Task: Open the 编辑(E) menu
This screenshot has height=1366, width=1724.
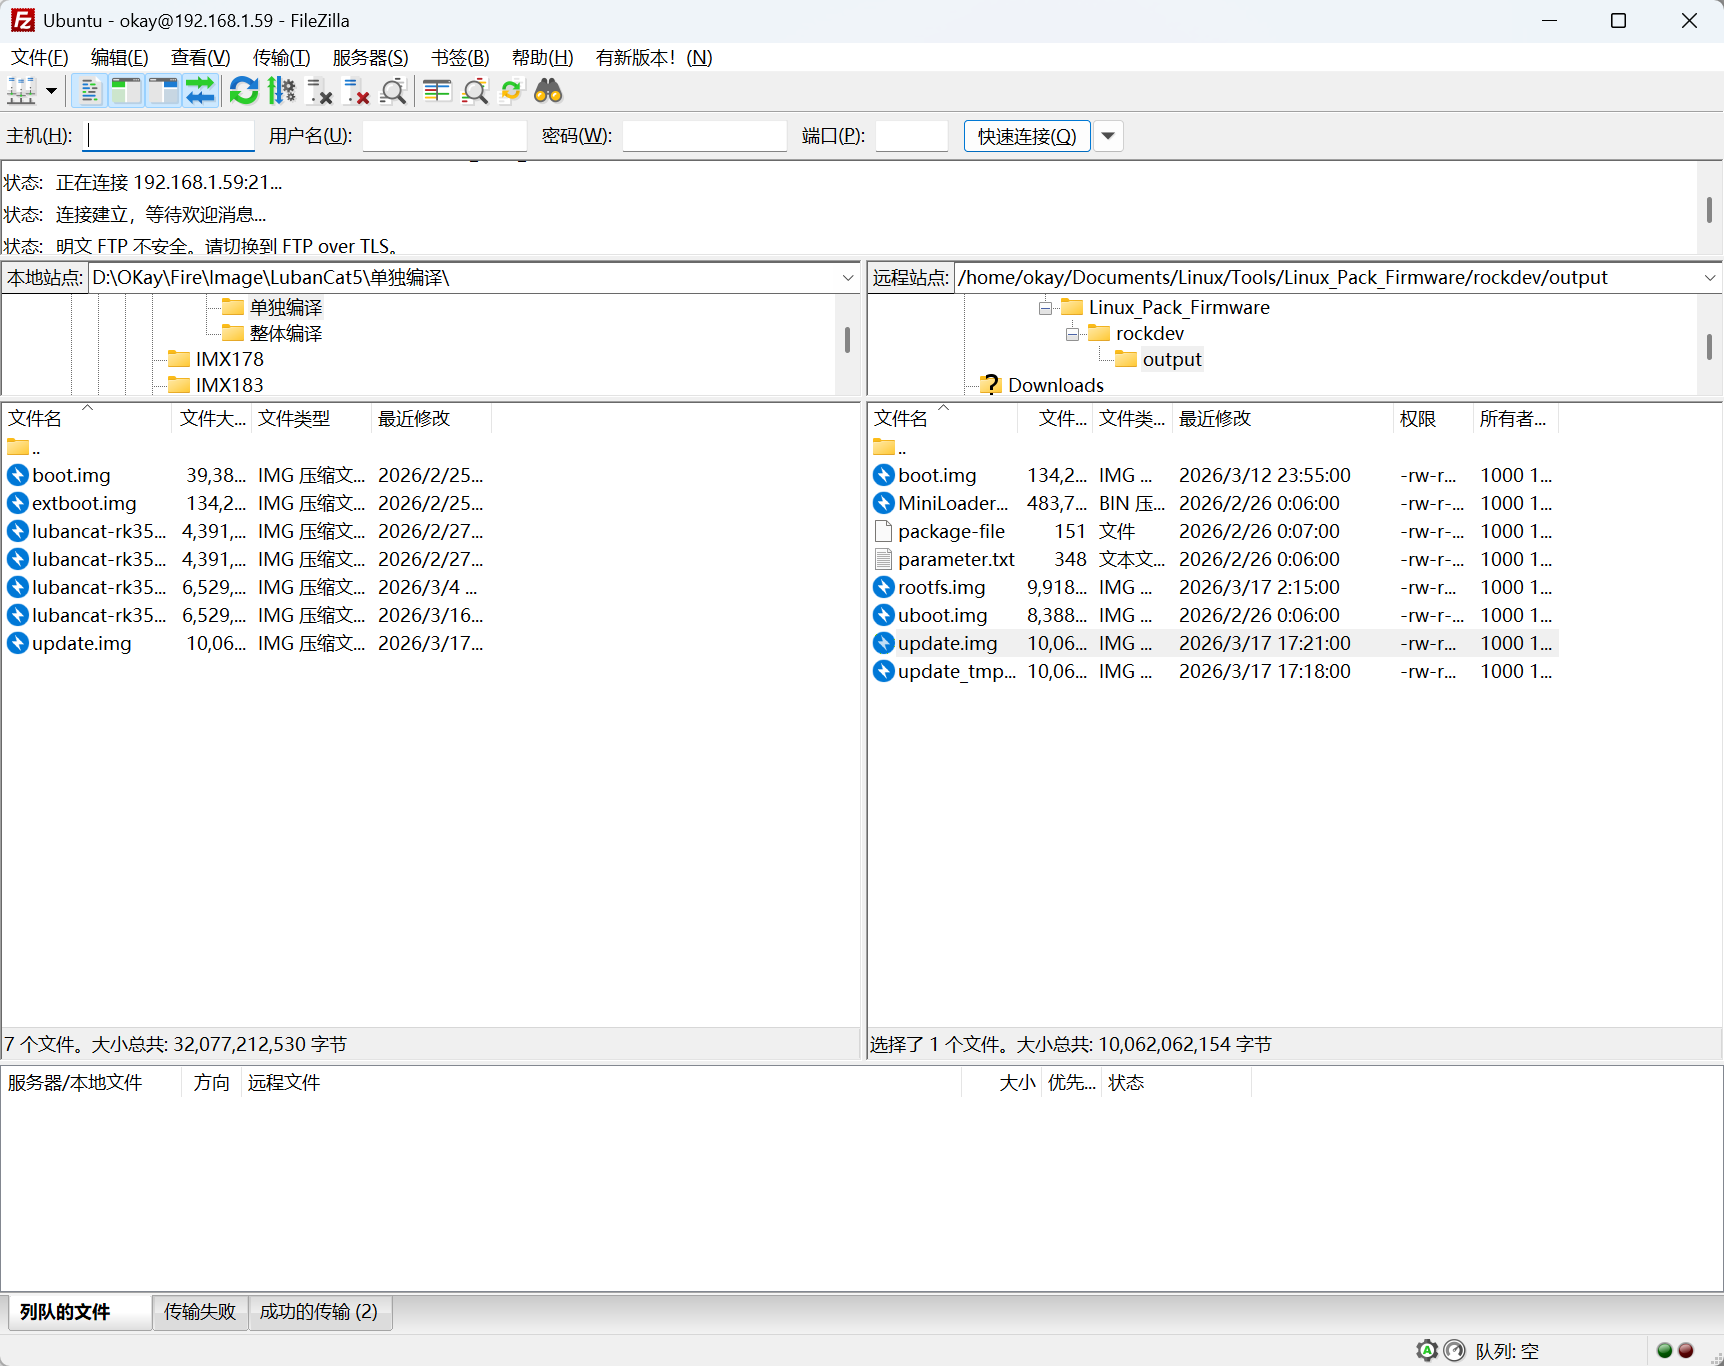Action: [x=120, y=58]
